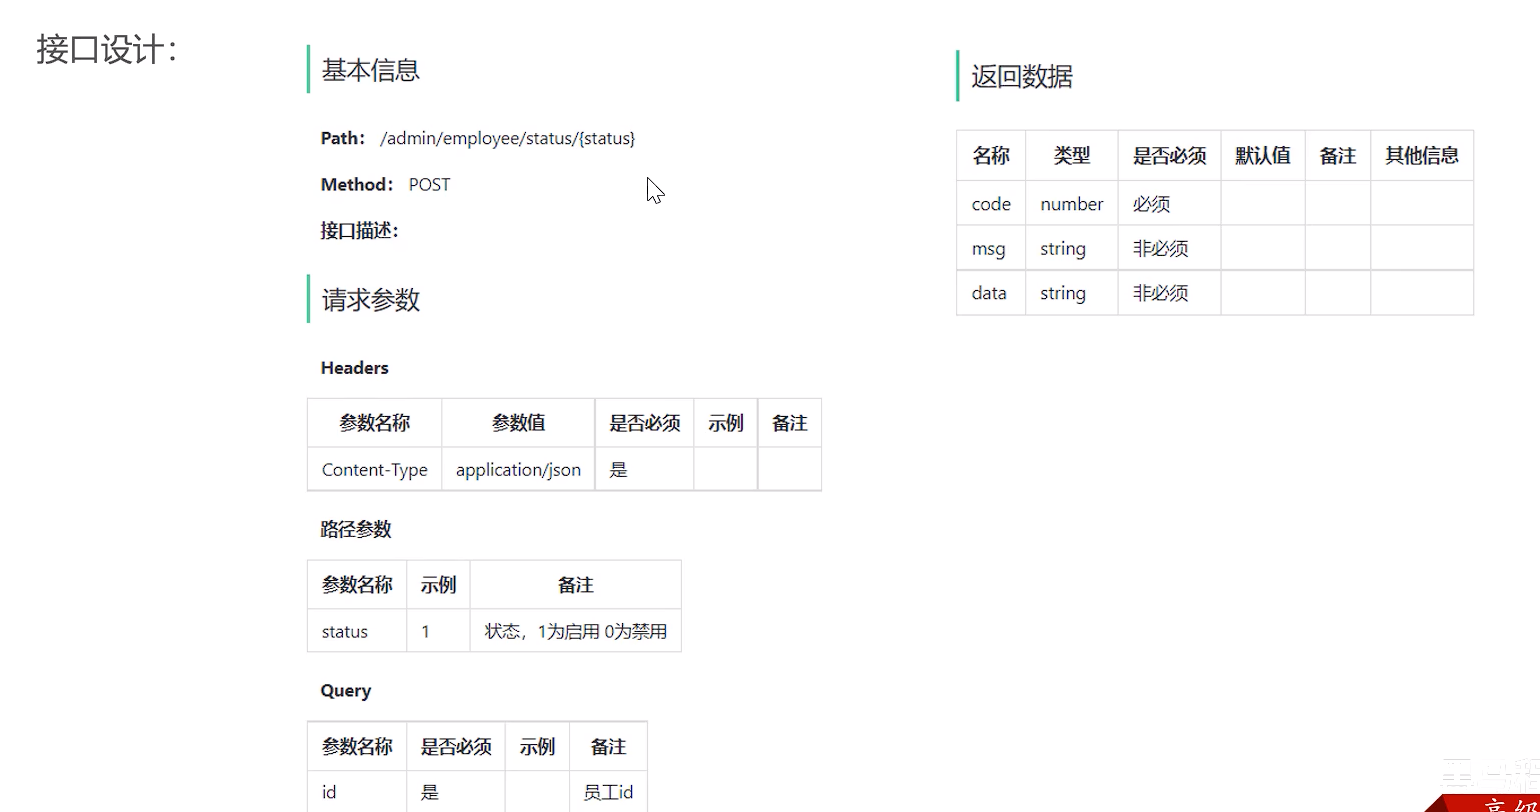
Task: Click the 接口设计 title text
Action: pyautogui.click(x=106, y=49)
